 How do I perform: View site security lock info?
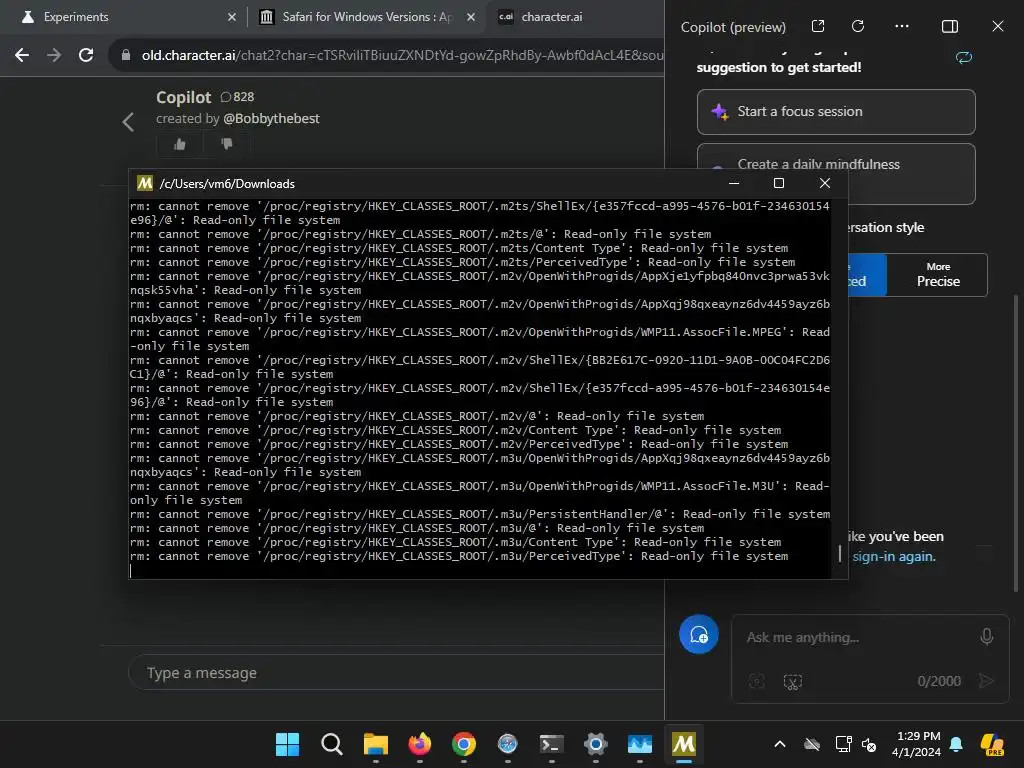(126, 56)
